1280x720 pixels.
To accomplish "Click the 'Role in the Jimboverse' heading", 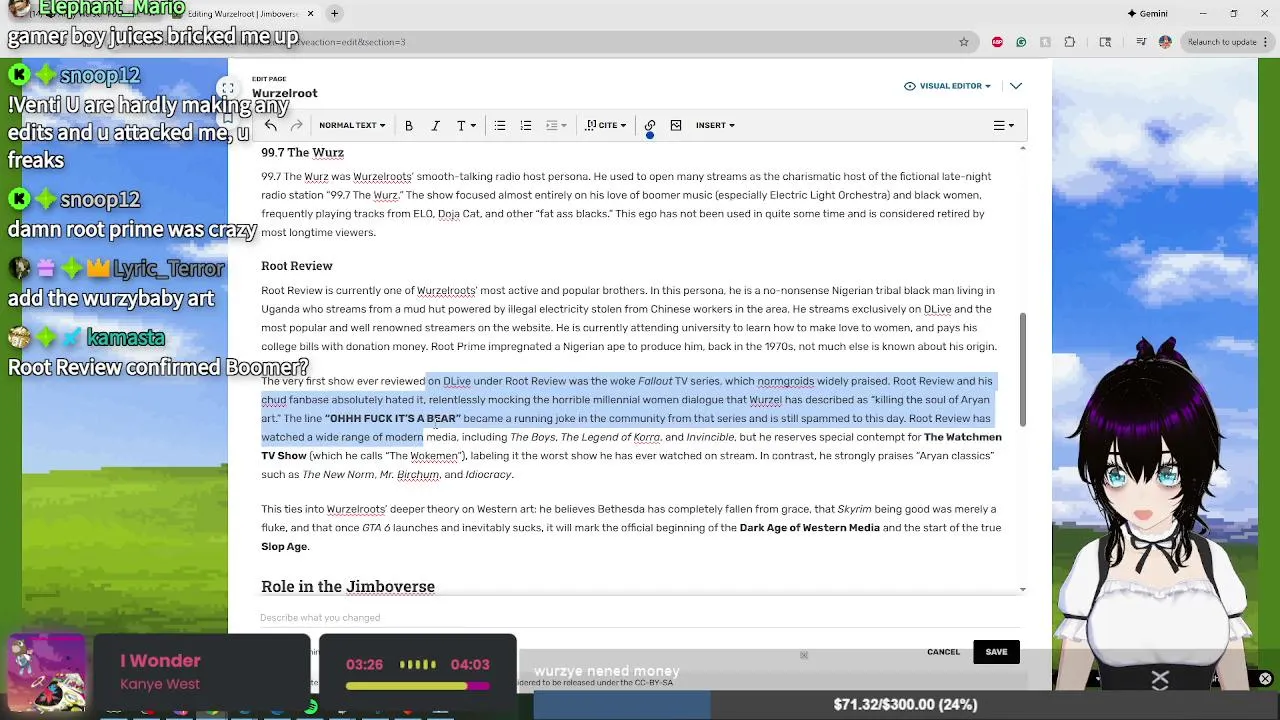I will (348, 587).
